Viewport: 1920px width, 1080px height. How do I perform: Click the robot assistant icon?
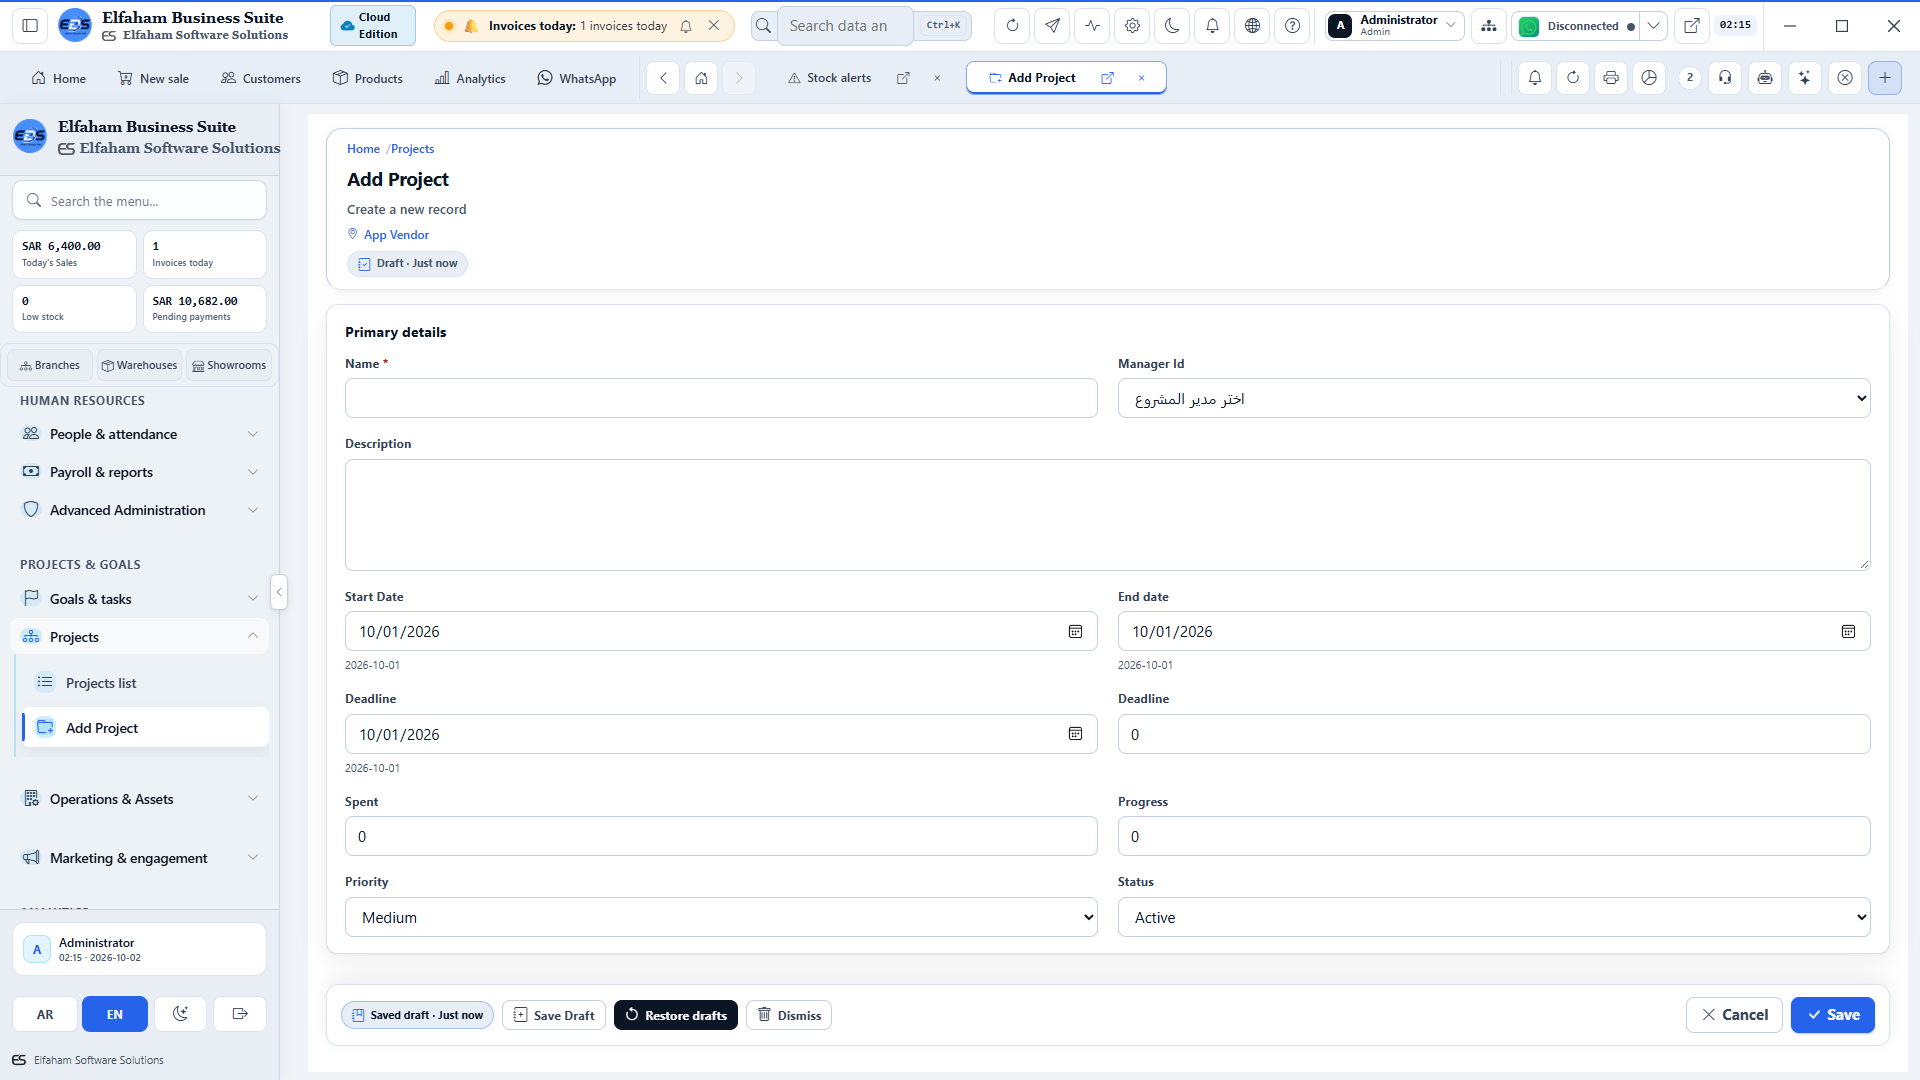tap(1765, 78)
